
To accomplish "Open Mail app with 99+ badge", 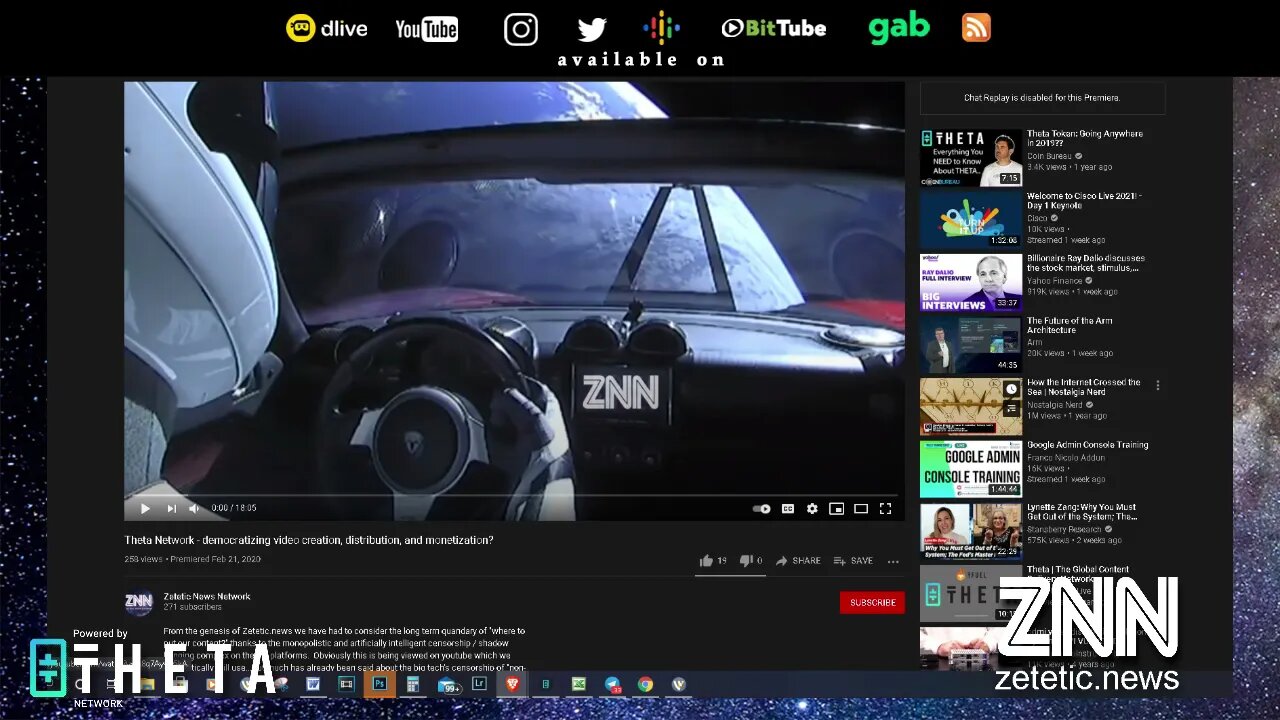I will (x=448, y=684).
